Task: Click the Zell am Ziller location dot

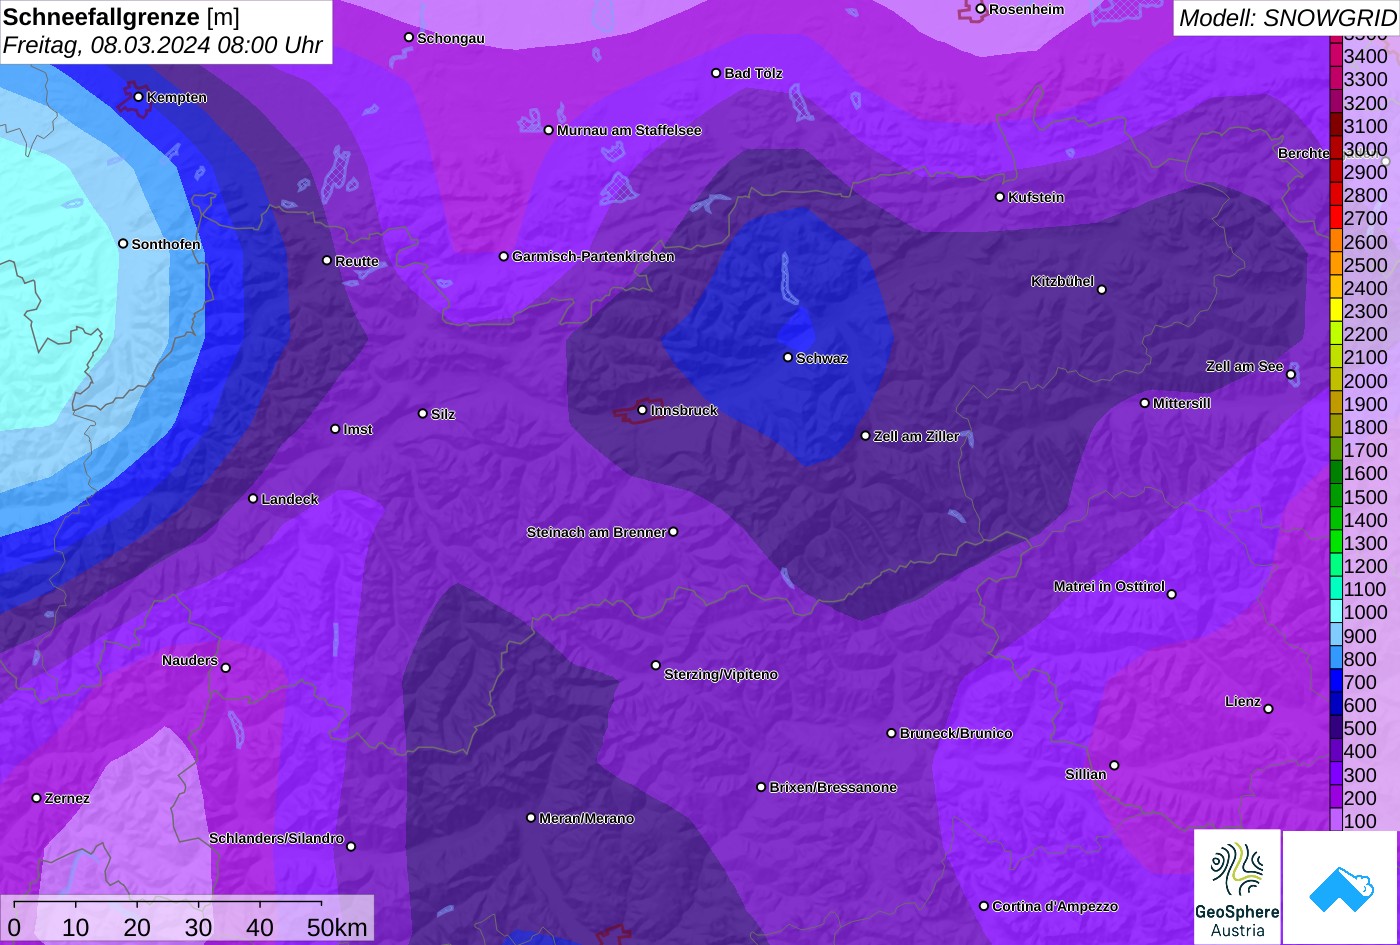Action: tap(866, 436)
